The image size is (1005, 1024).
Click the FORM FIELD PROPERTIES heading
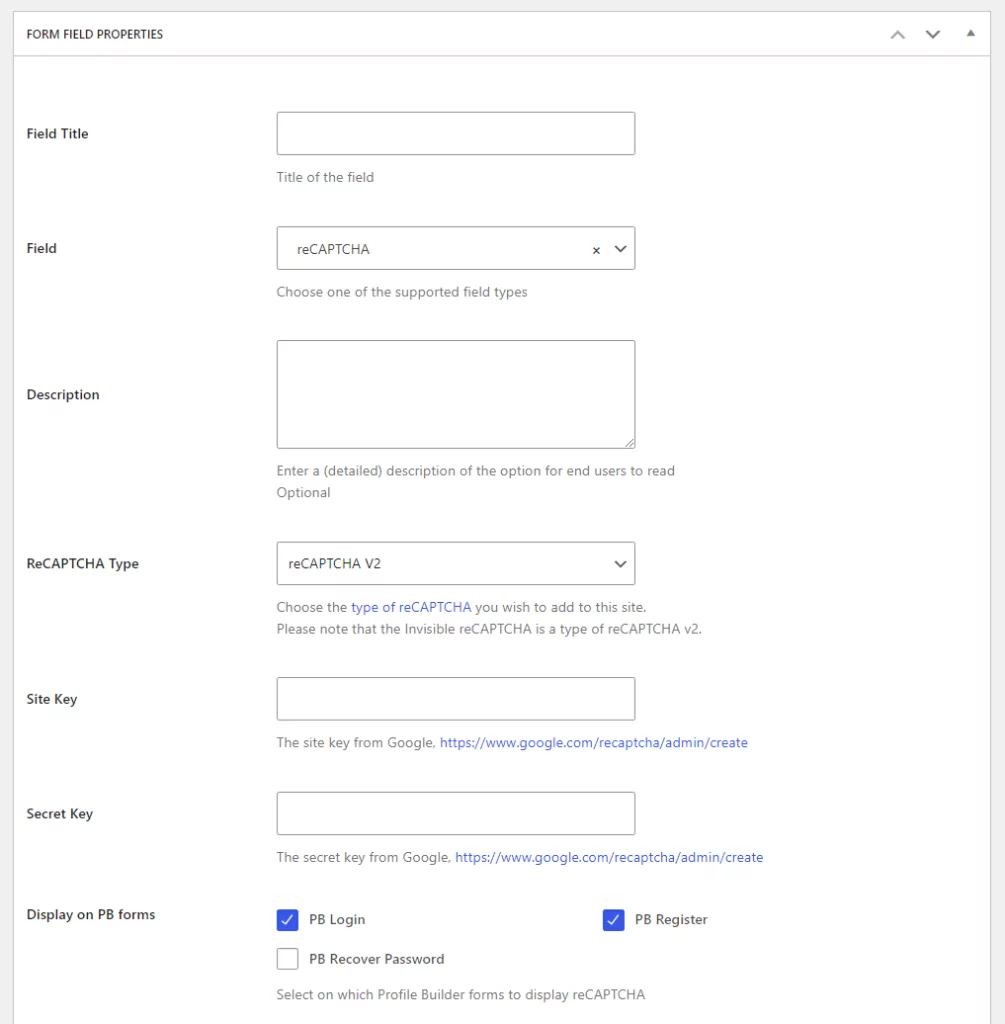[x=95, y=35]
